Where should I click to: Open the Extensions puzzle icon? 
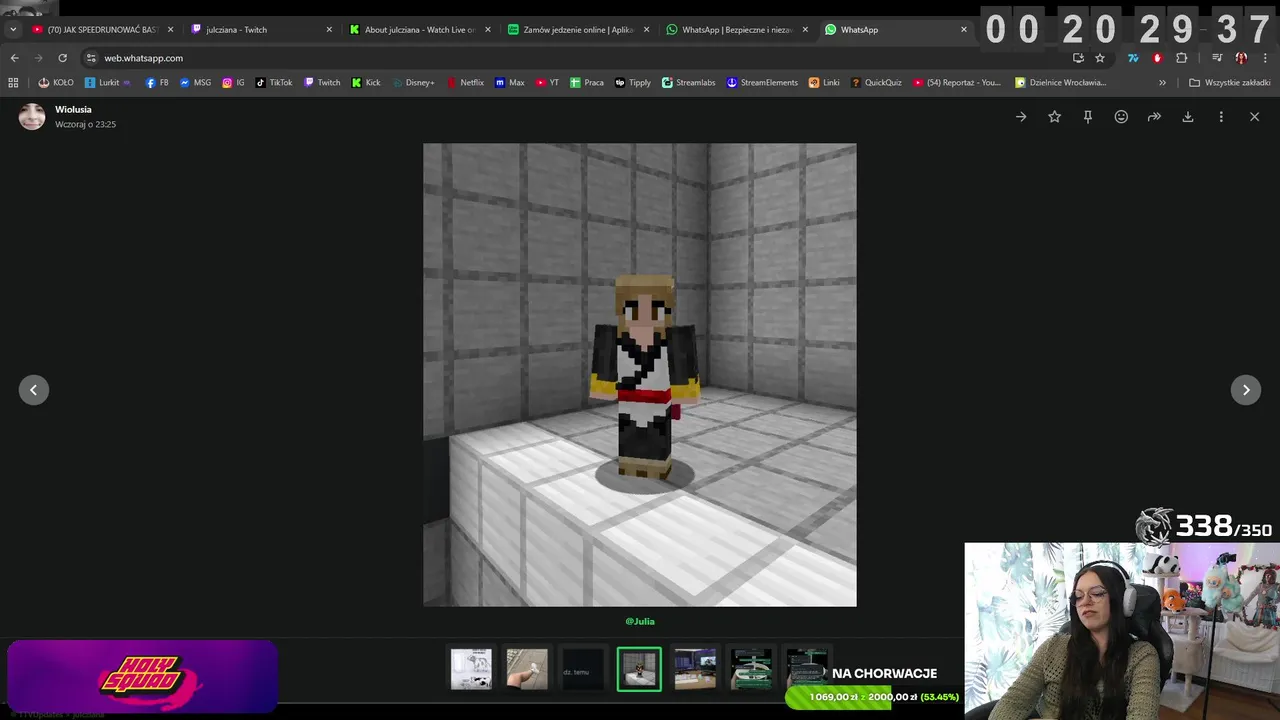click(x=1182, y=58)
